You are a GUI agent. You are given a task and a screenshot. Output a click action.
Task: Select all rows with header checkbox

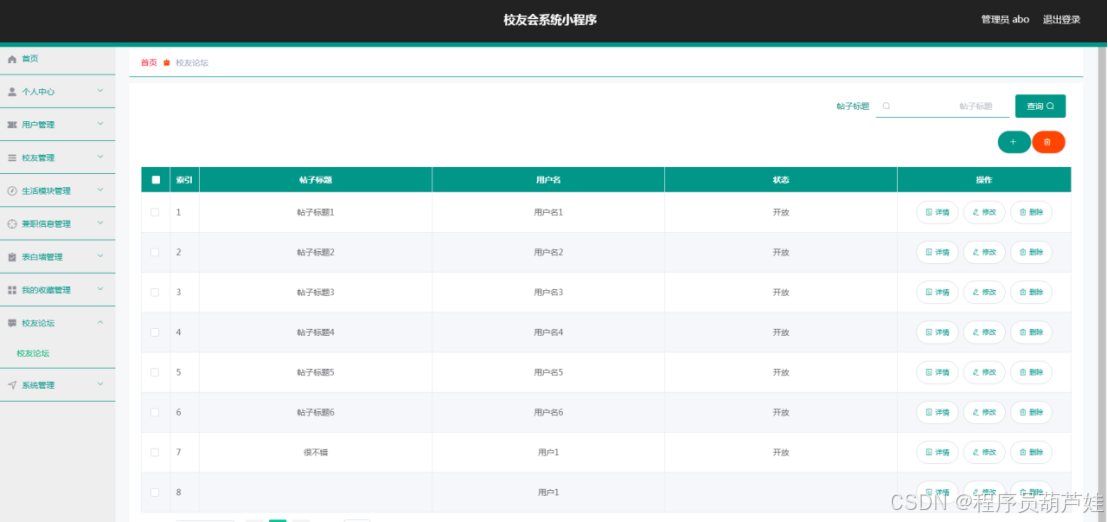click(155, 179)
